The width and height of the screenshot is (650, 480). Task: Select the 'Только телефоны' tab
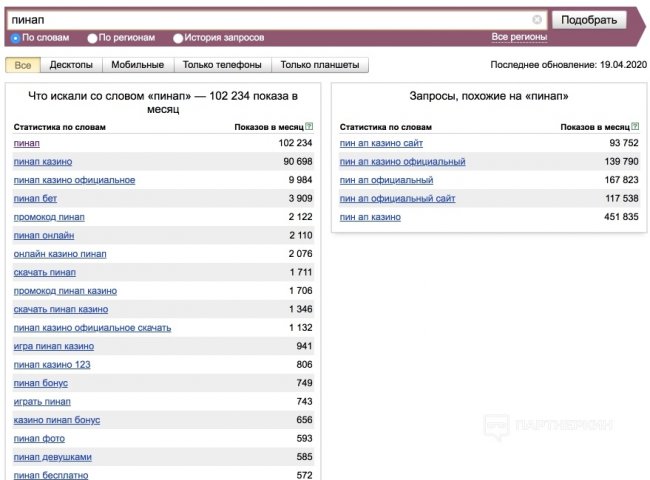tap(222, 65)
